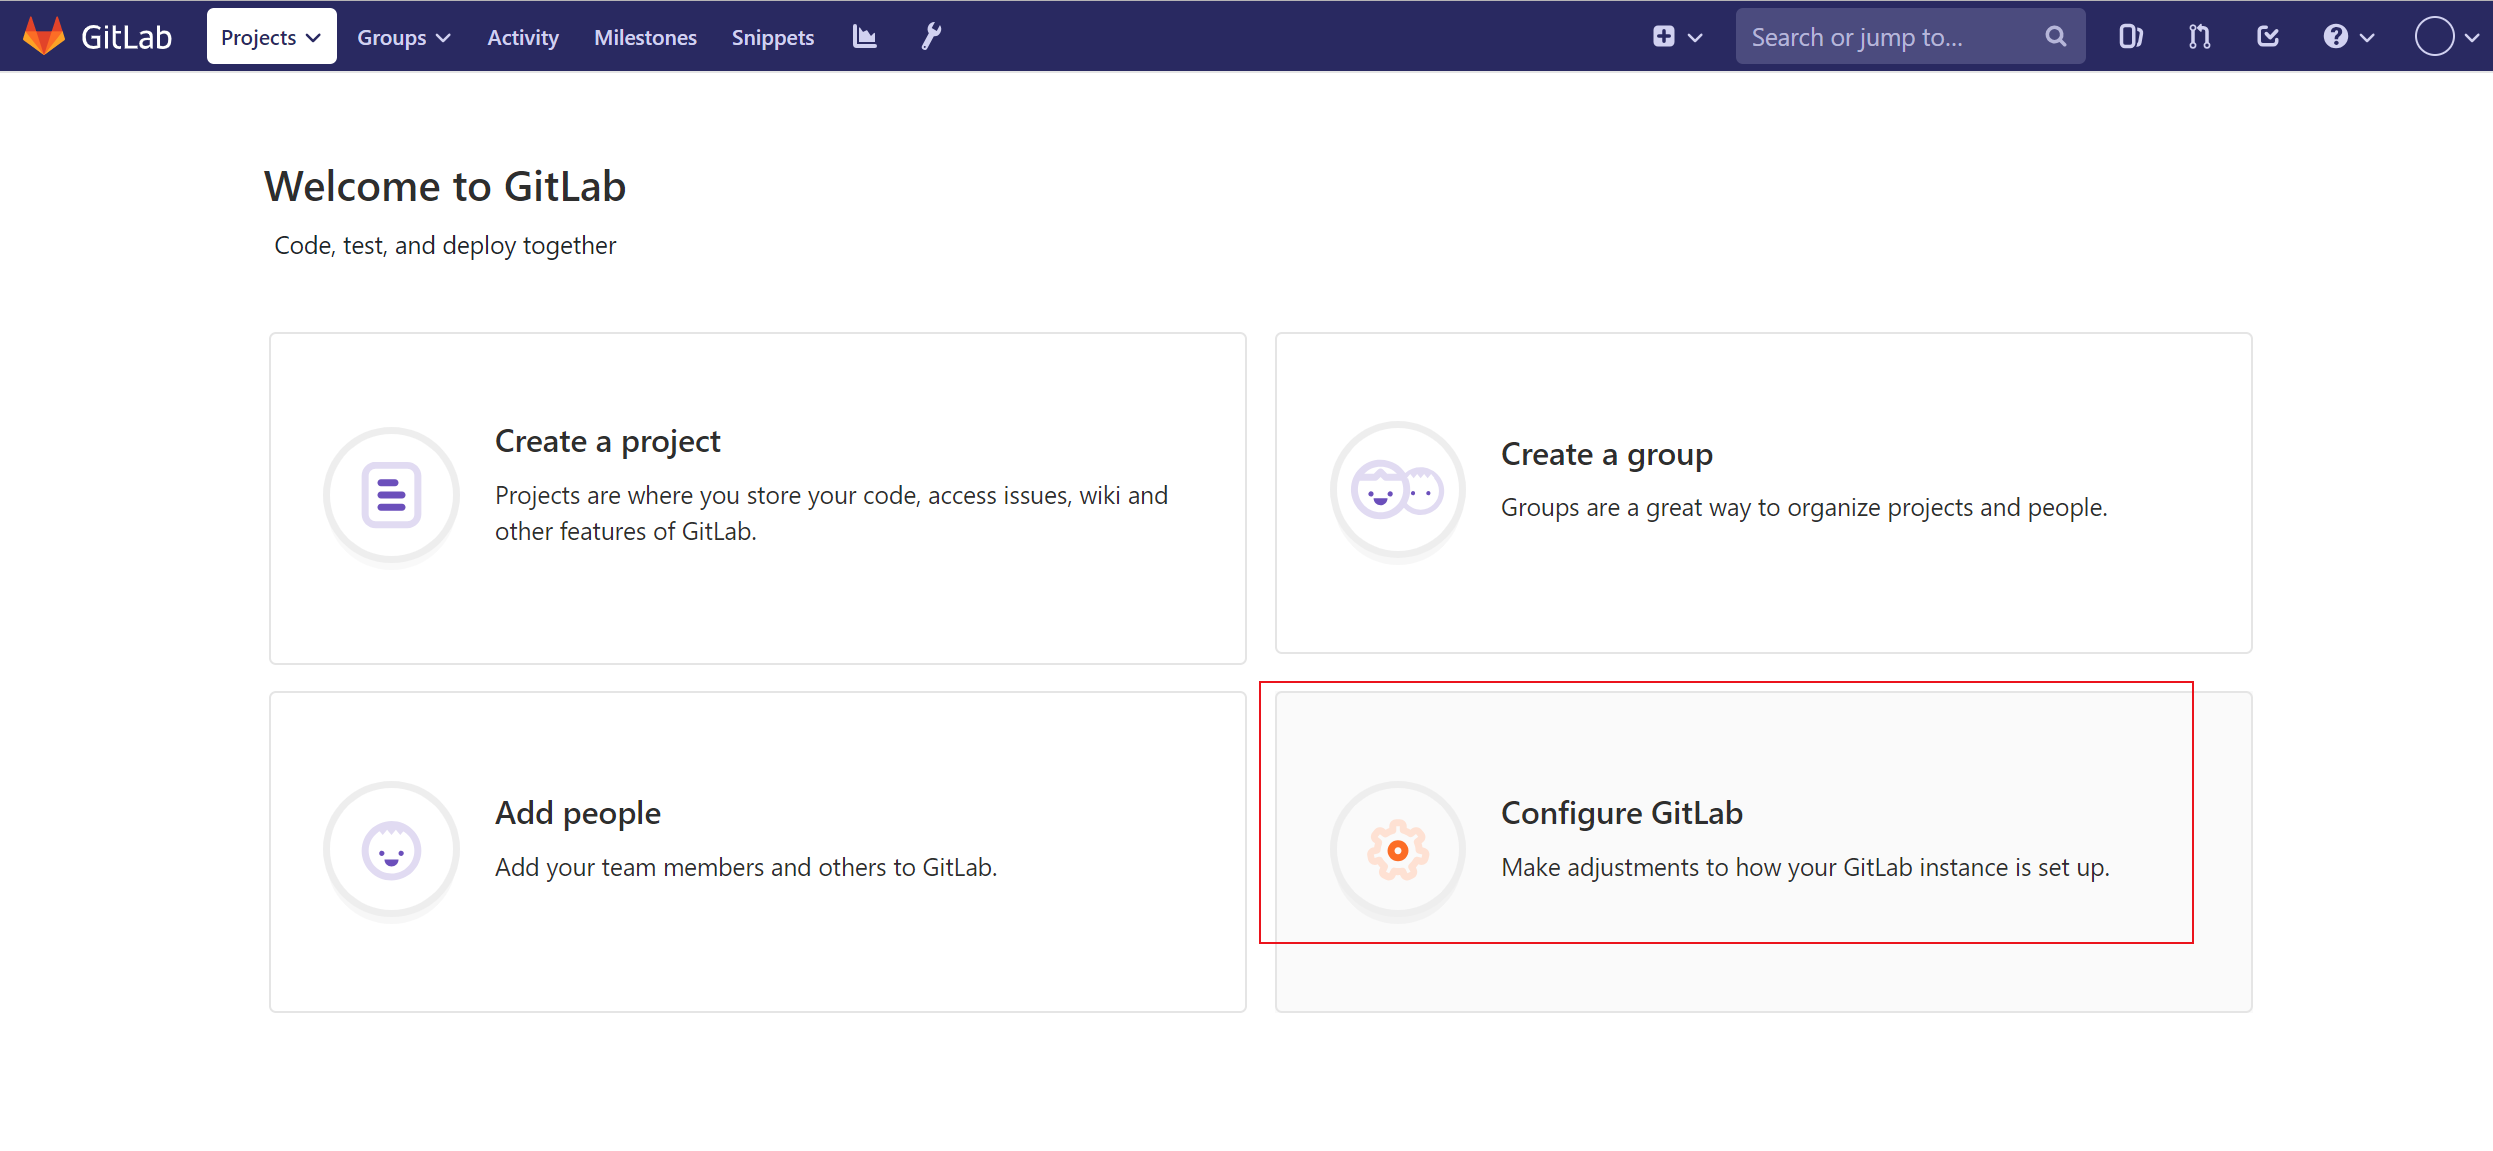Open the new item plus dropdown
Image resolution: width=2493 pixels, height=1151 pixels.
coord(1677,37)
